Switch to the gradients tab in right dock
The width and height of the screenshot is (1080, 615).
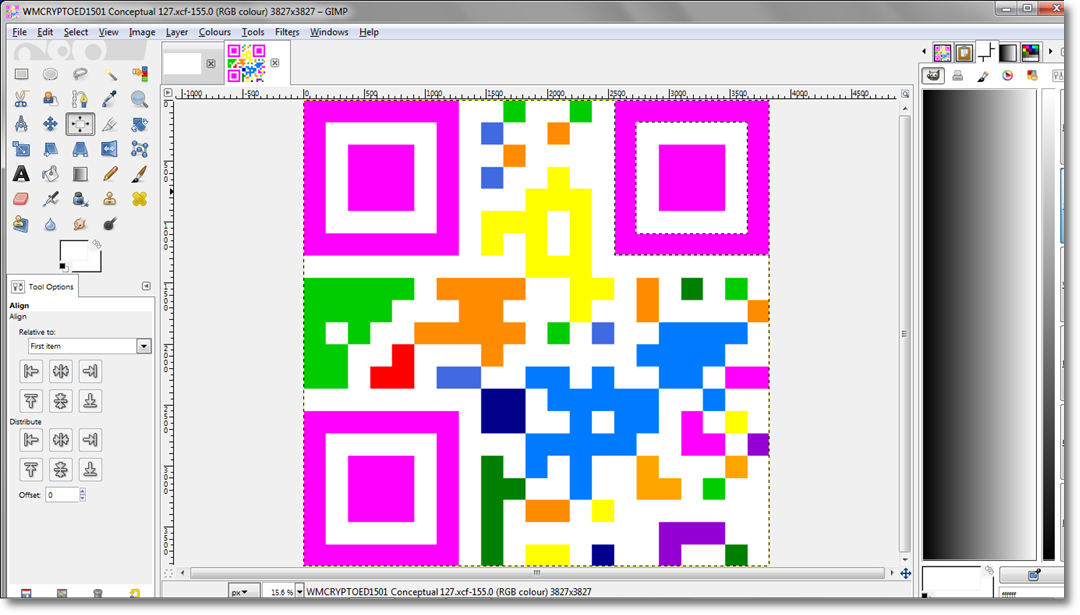1008,52
